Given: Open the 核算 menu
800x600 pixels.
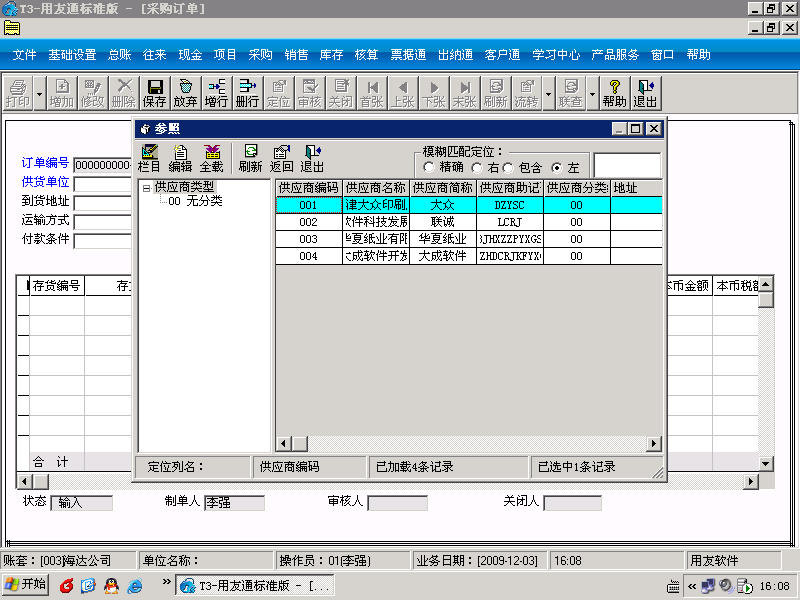Looking at the screenshot, I should [x=366, y=55].
